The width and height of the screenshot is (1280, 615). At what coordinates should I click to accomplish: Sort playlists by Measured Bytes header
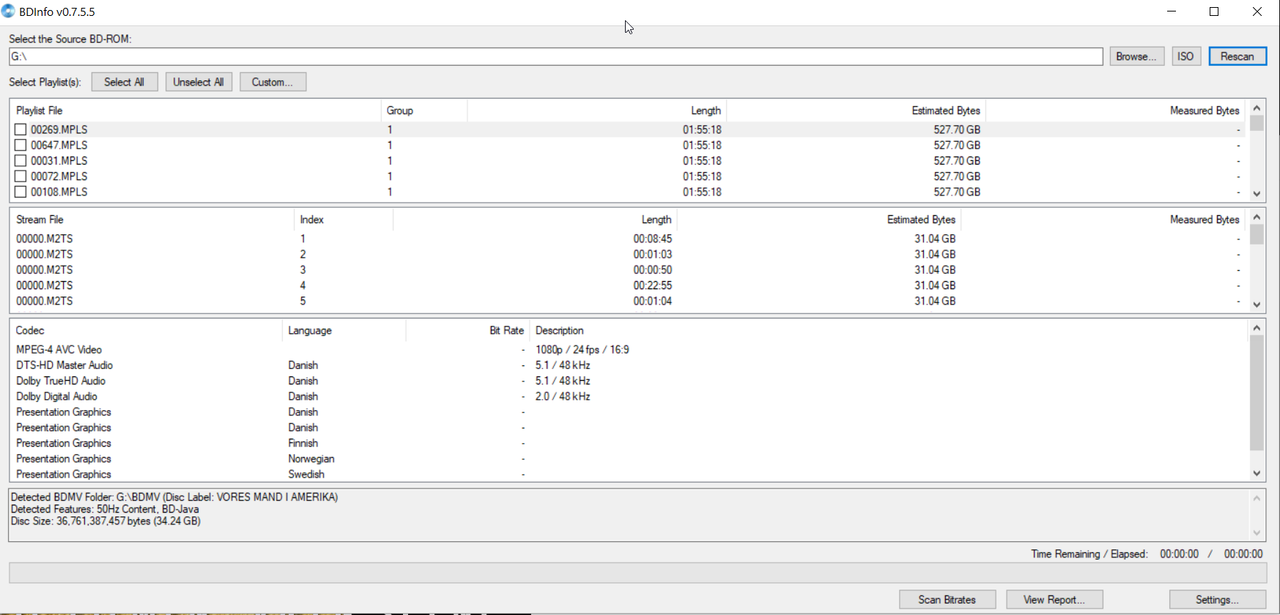coord(1116,111)
